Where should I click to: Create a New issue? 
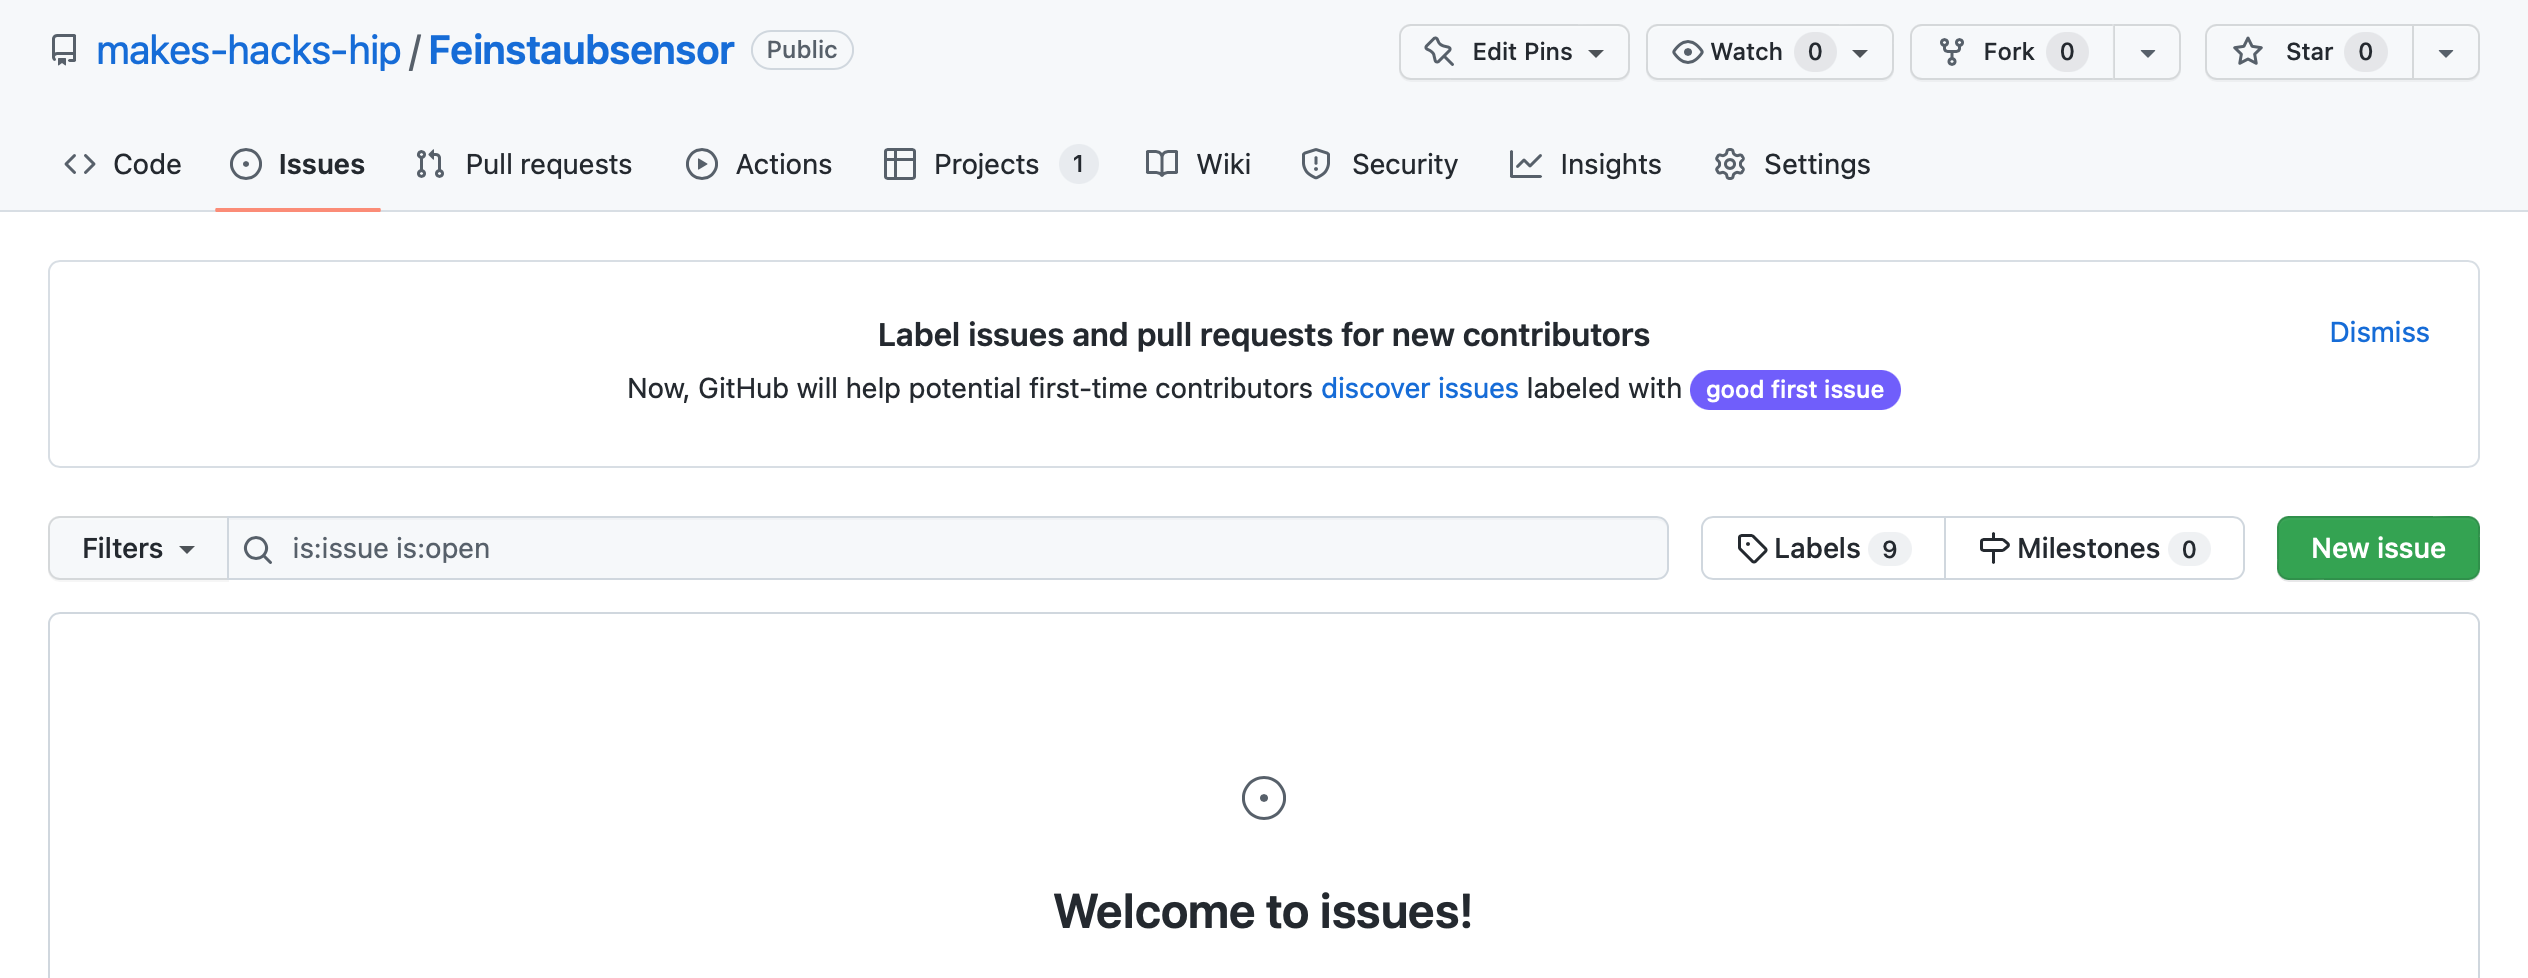(x=2378, y=548)
